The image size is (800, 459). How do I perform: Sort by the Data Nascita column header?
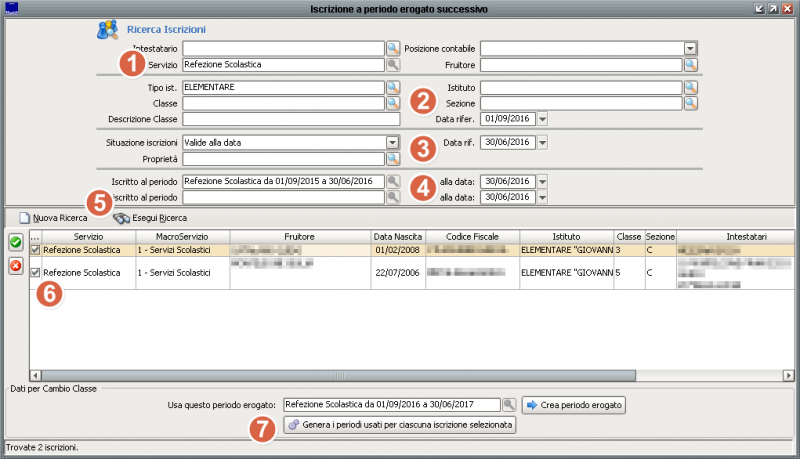point(398,236)
